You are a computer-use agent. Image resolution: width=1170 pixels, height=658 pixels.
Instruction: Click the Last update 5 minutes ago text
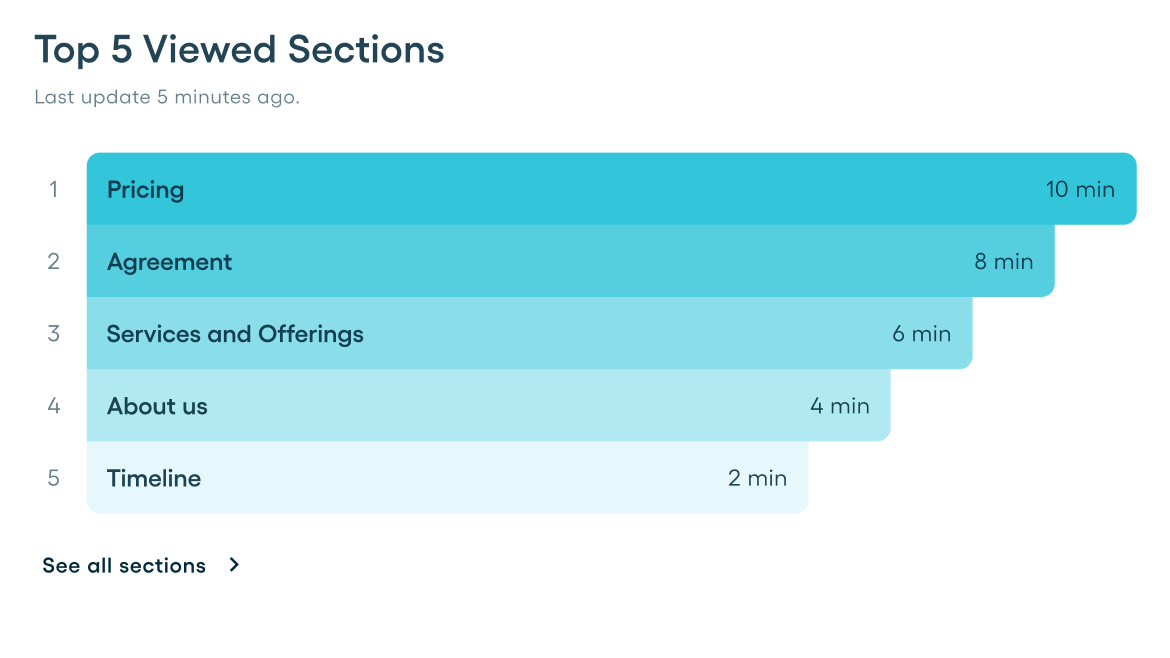[167, 98]
